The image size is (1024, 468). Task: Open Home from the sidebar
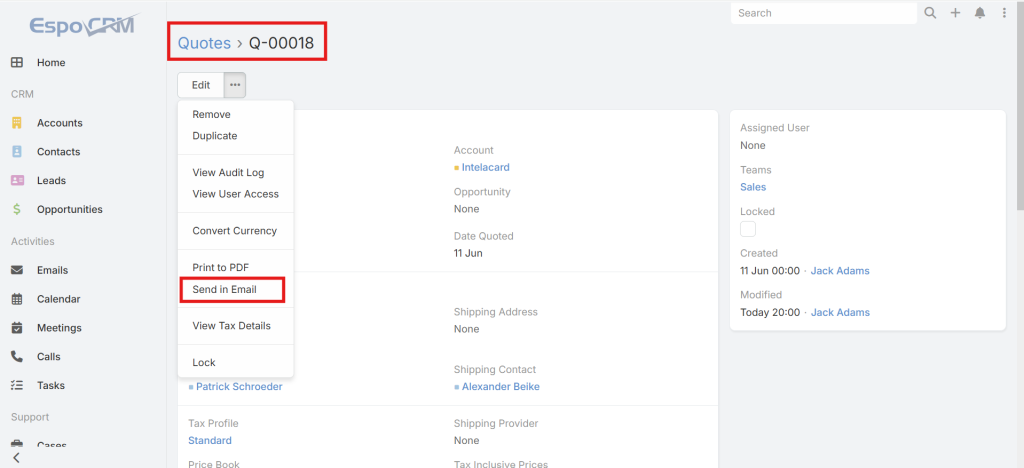click(51, 63)
